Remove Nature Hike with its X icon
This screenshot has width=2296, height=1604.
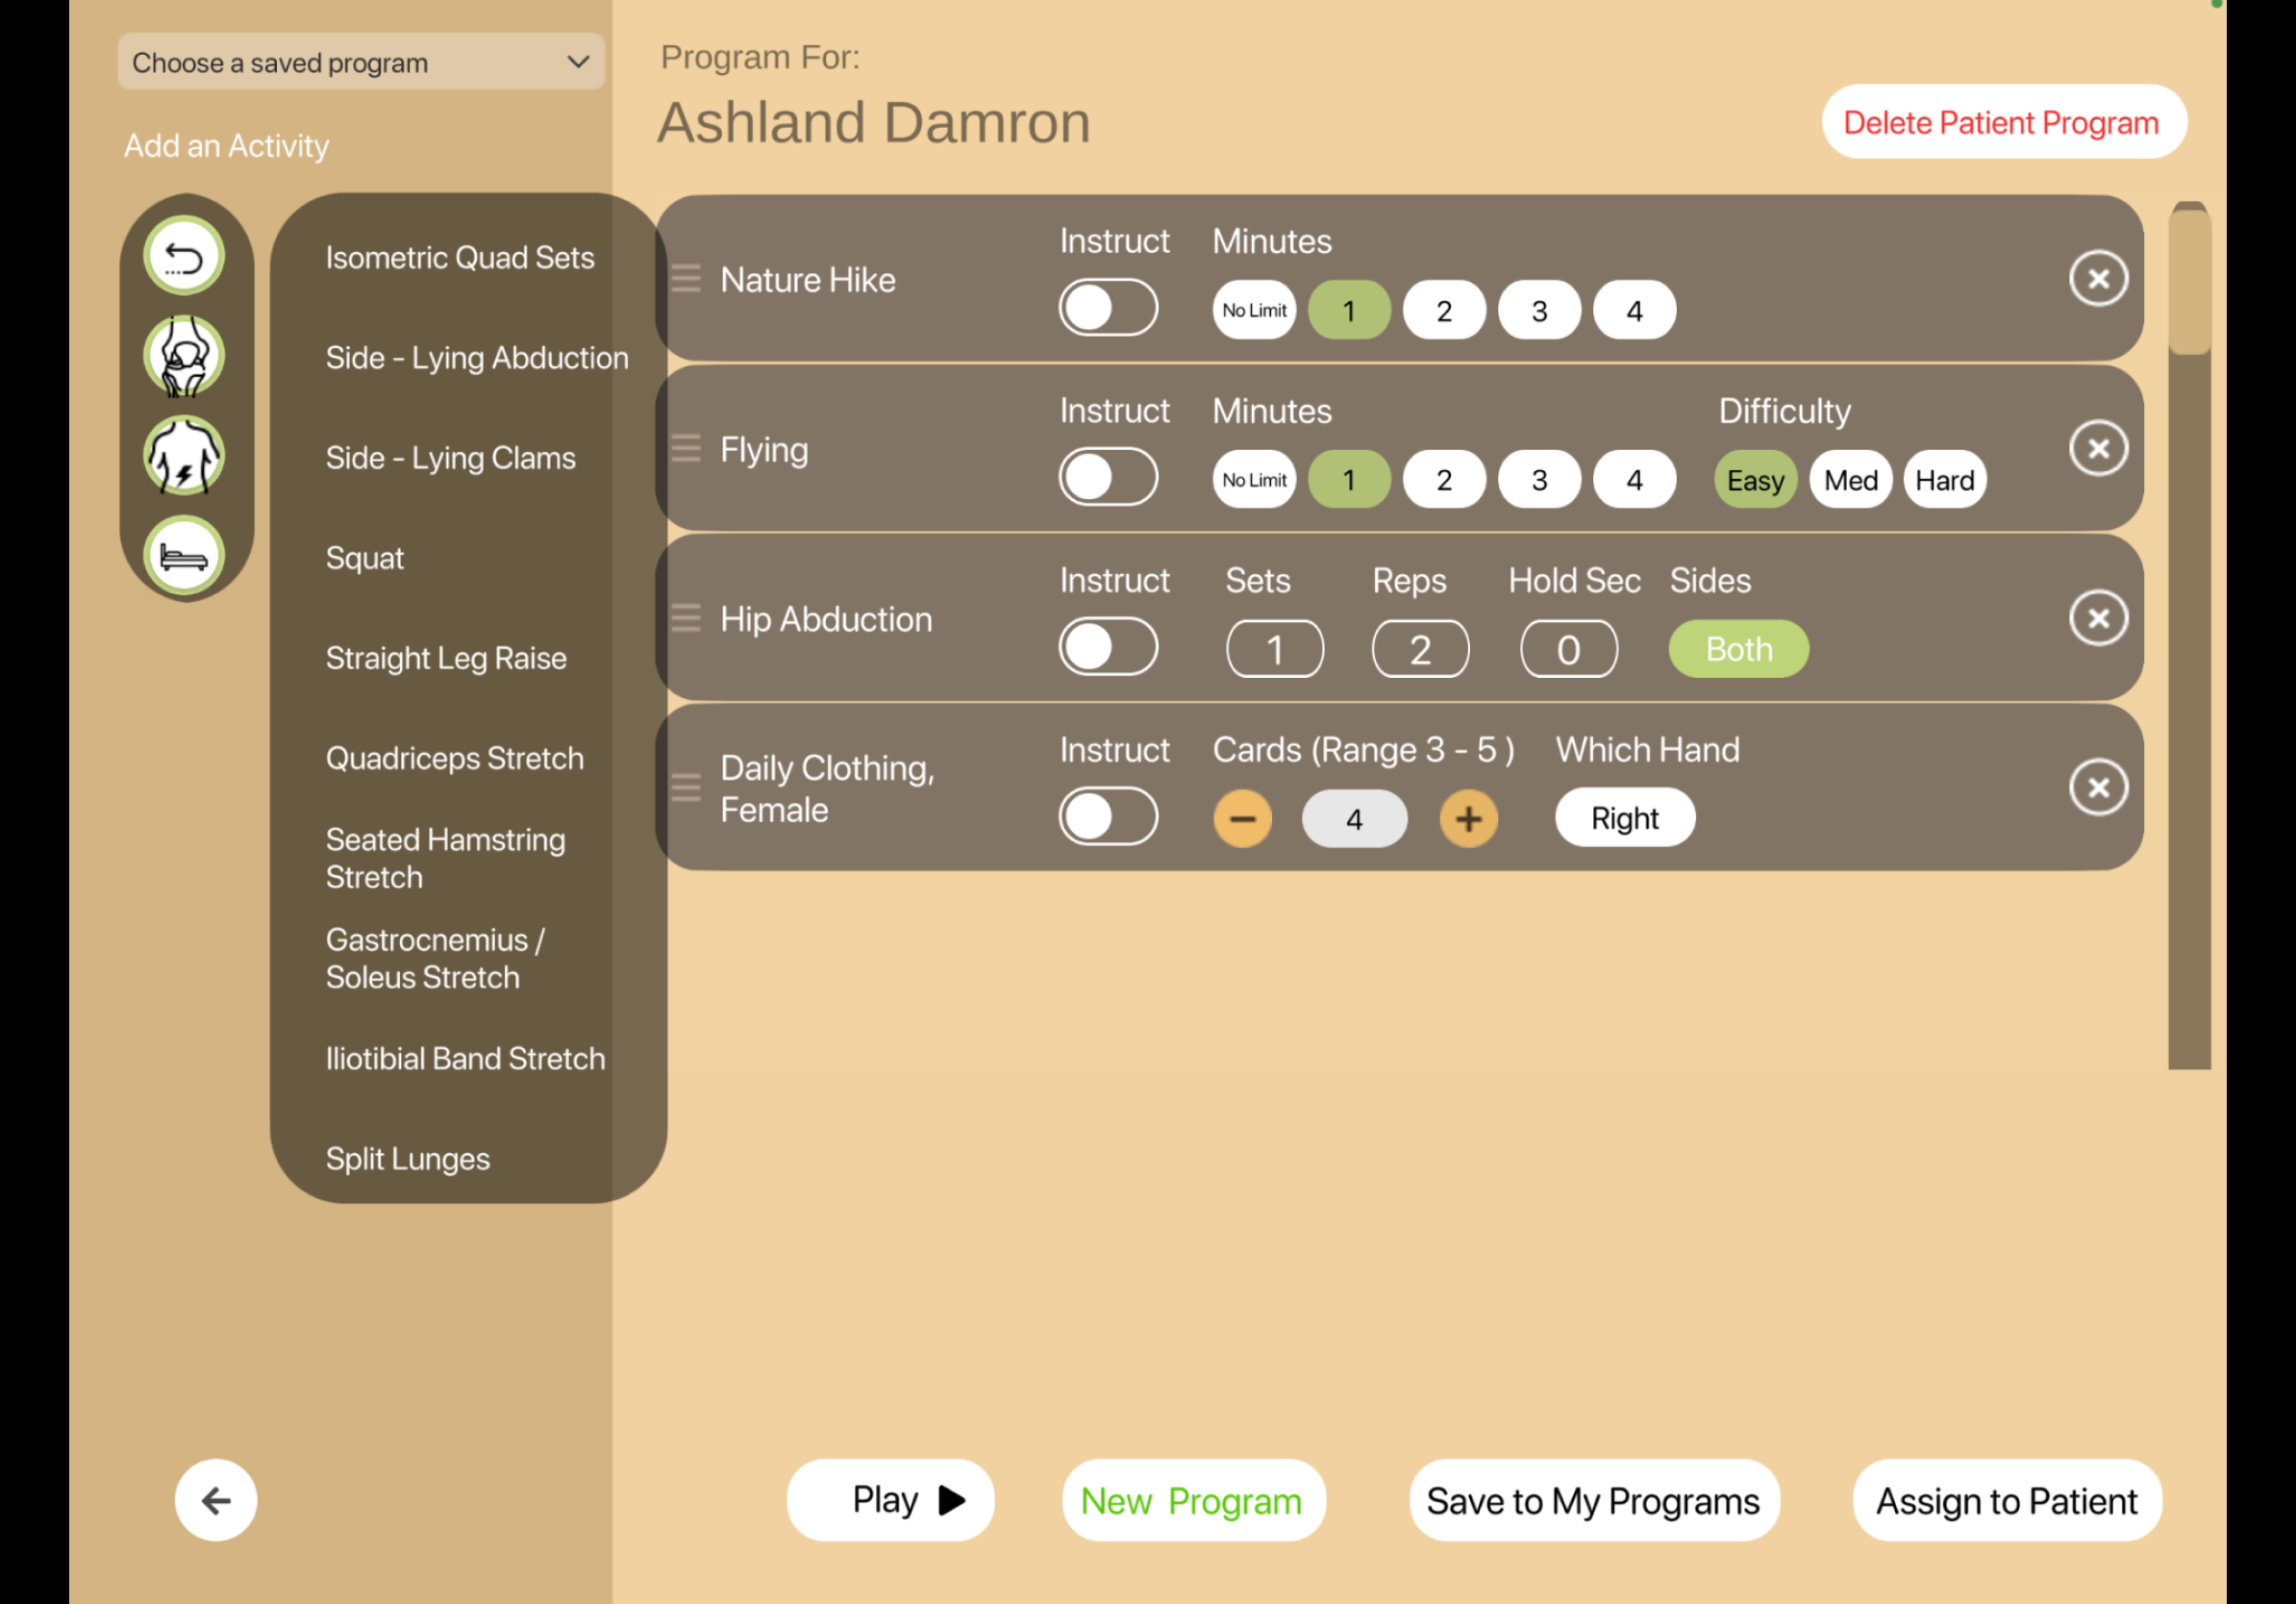click(2097, 279)
